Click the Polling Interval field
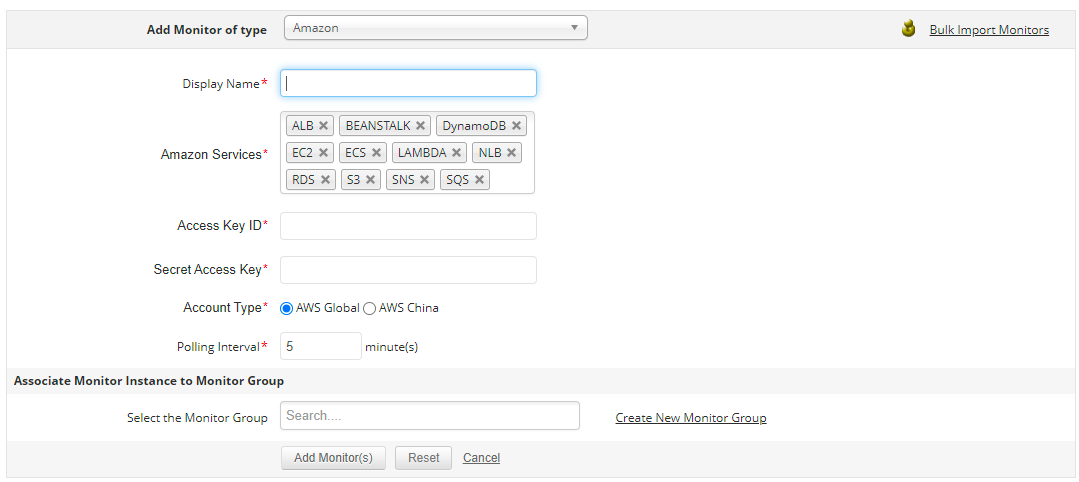 pos(321,346)
